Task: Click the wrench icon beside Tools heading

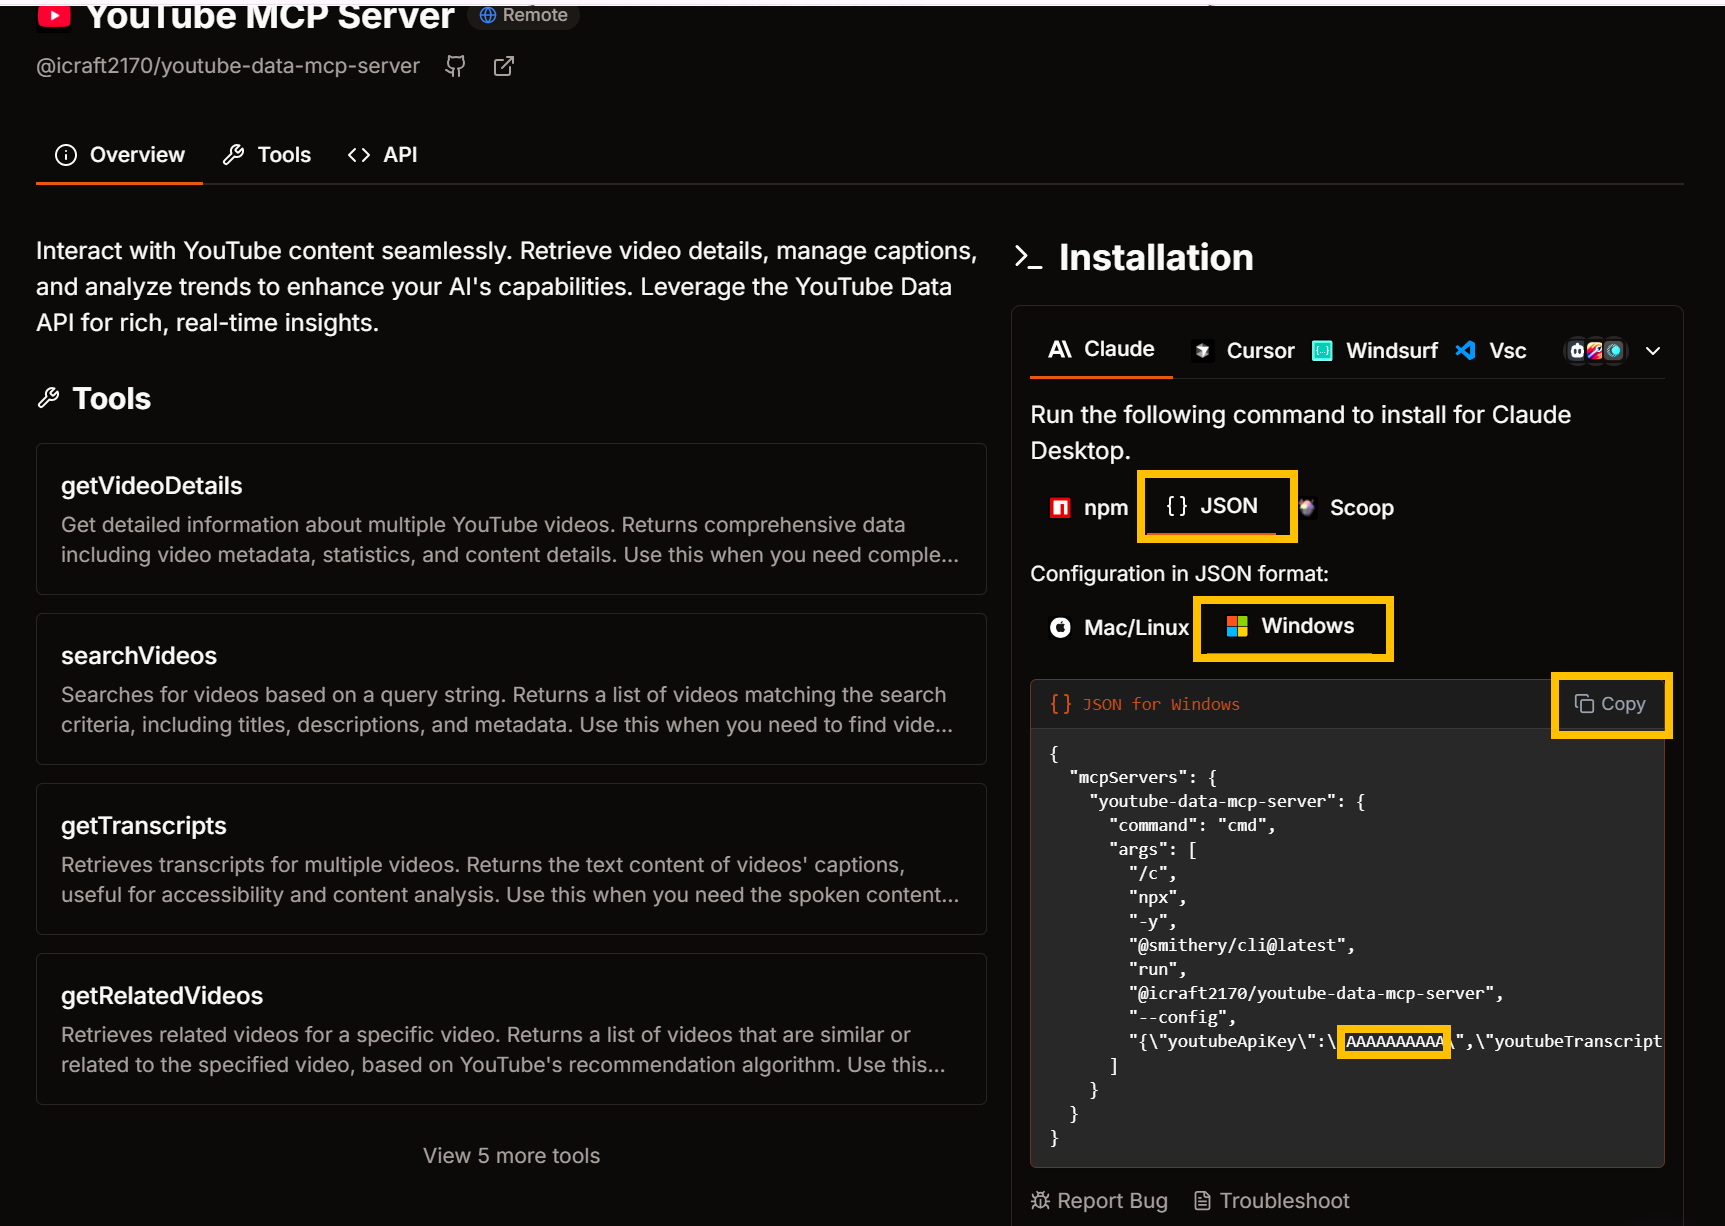Action: tap(48, 399)
